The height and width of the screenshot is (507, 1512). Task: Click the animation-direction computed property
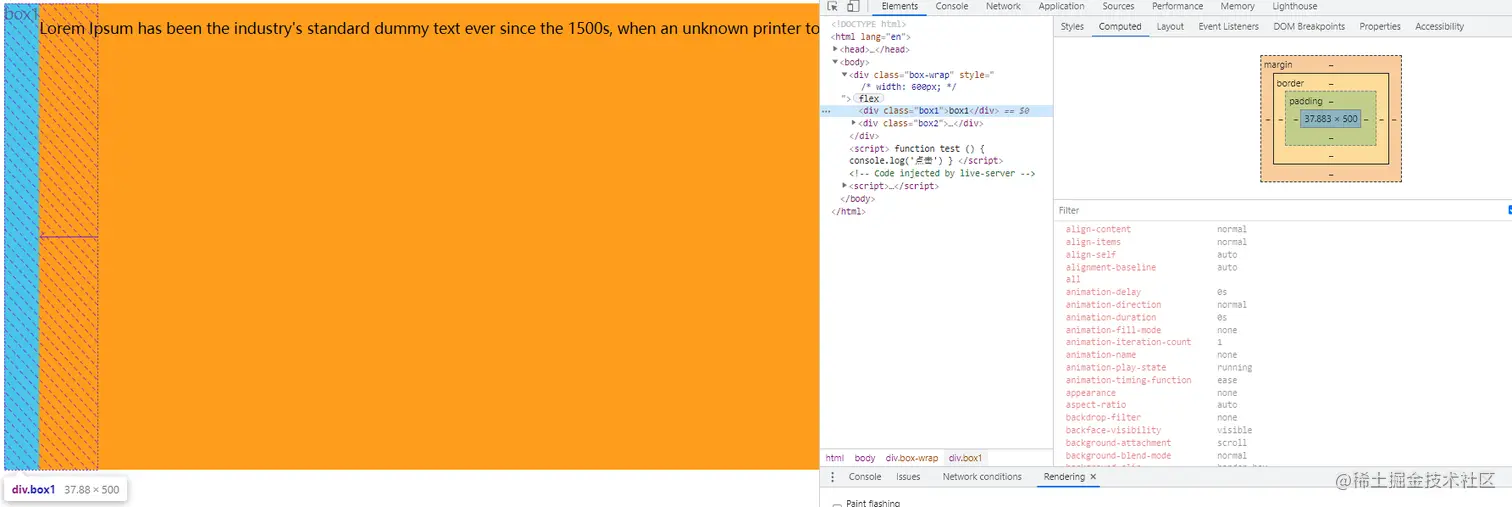coord(1113,304)
